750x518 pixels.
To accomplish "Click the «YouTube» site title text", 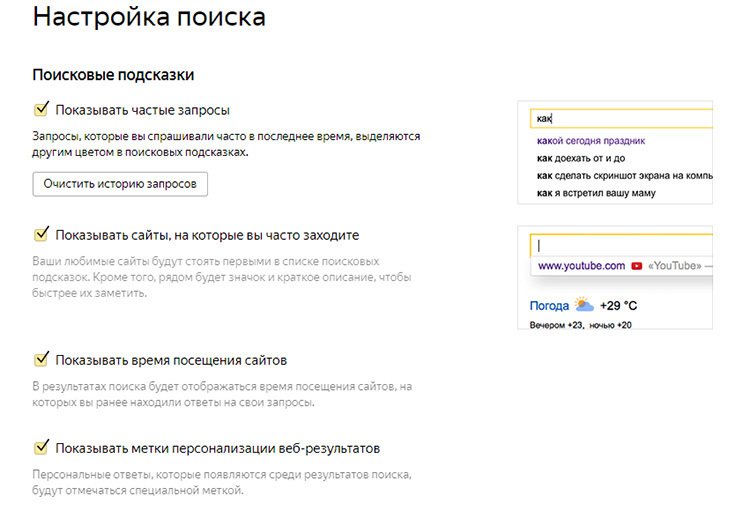I will 674,266.
